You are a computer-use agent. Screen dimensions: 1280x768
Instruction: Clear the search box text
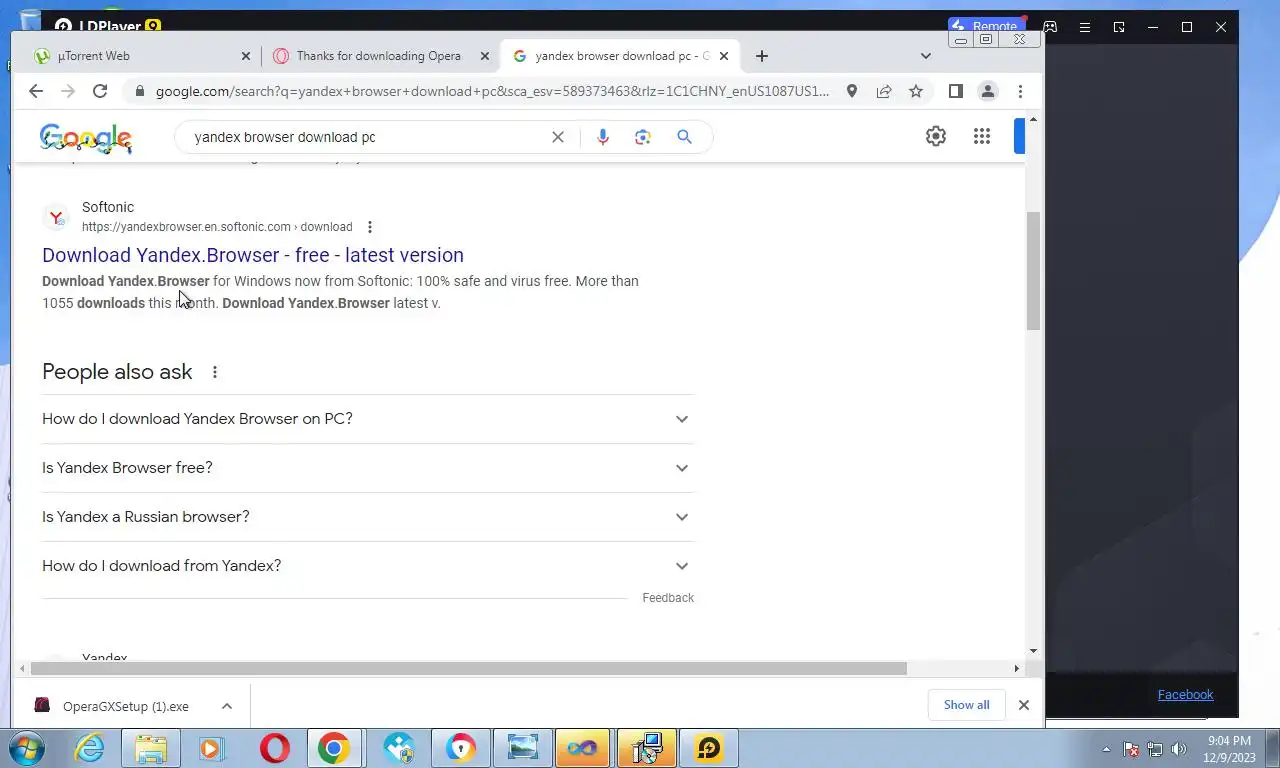click(x=558, y=137)
